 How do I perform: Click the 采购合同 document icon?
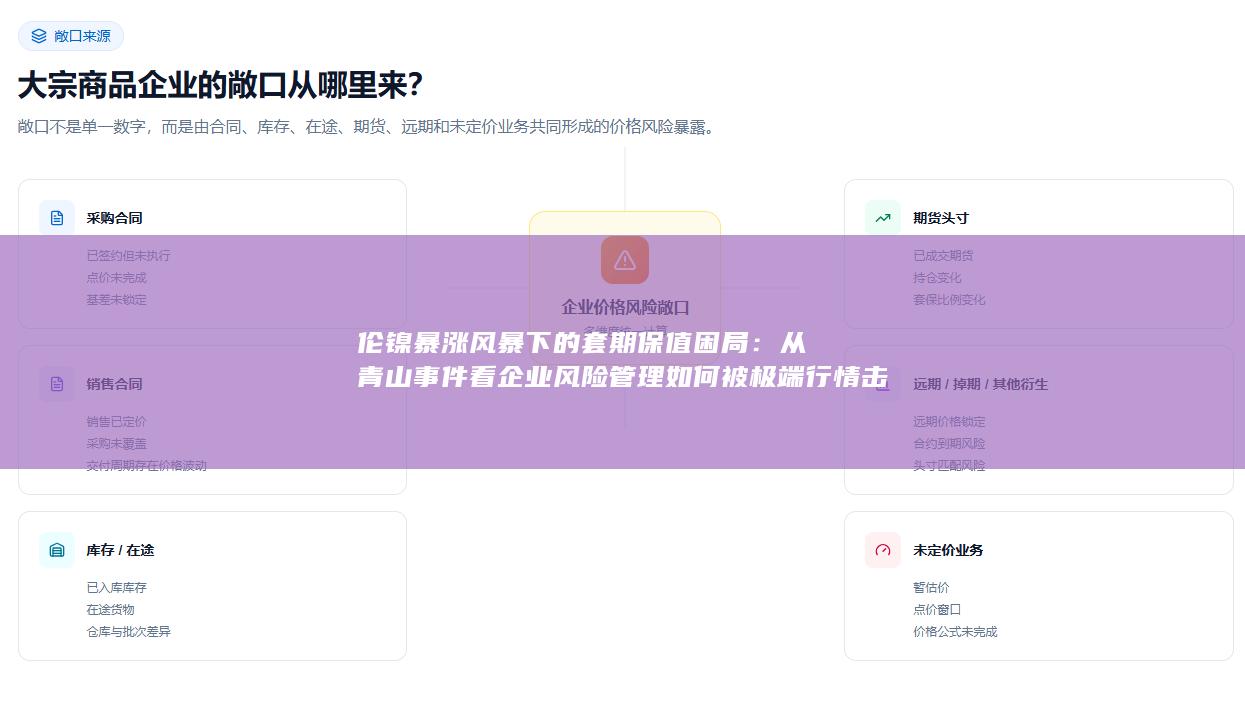pyautogui.click(x=57, y=218)
